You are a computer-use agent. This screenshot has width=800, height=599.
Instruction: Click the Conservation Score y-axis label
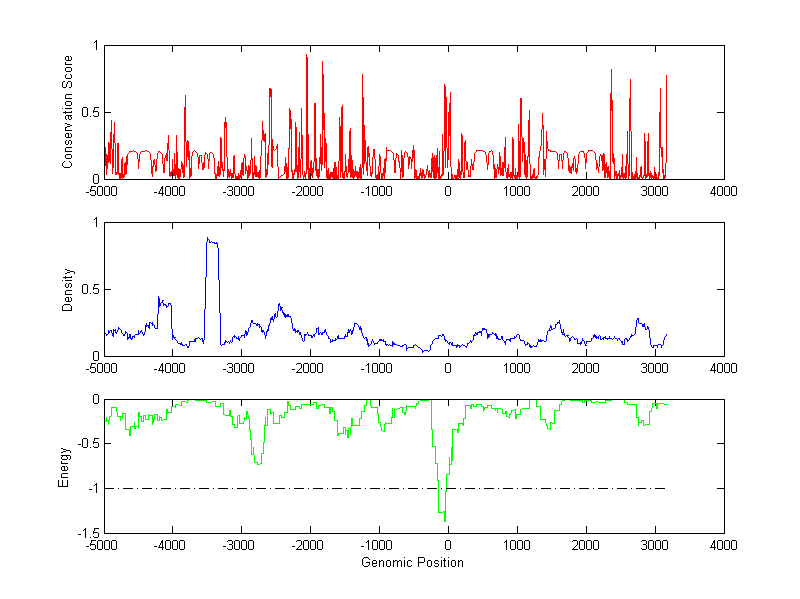67,112
